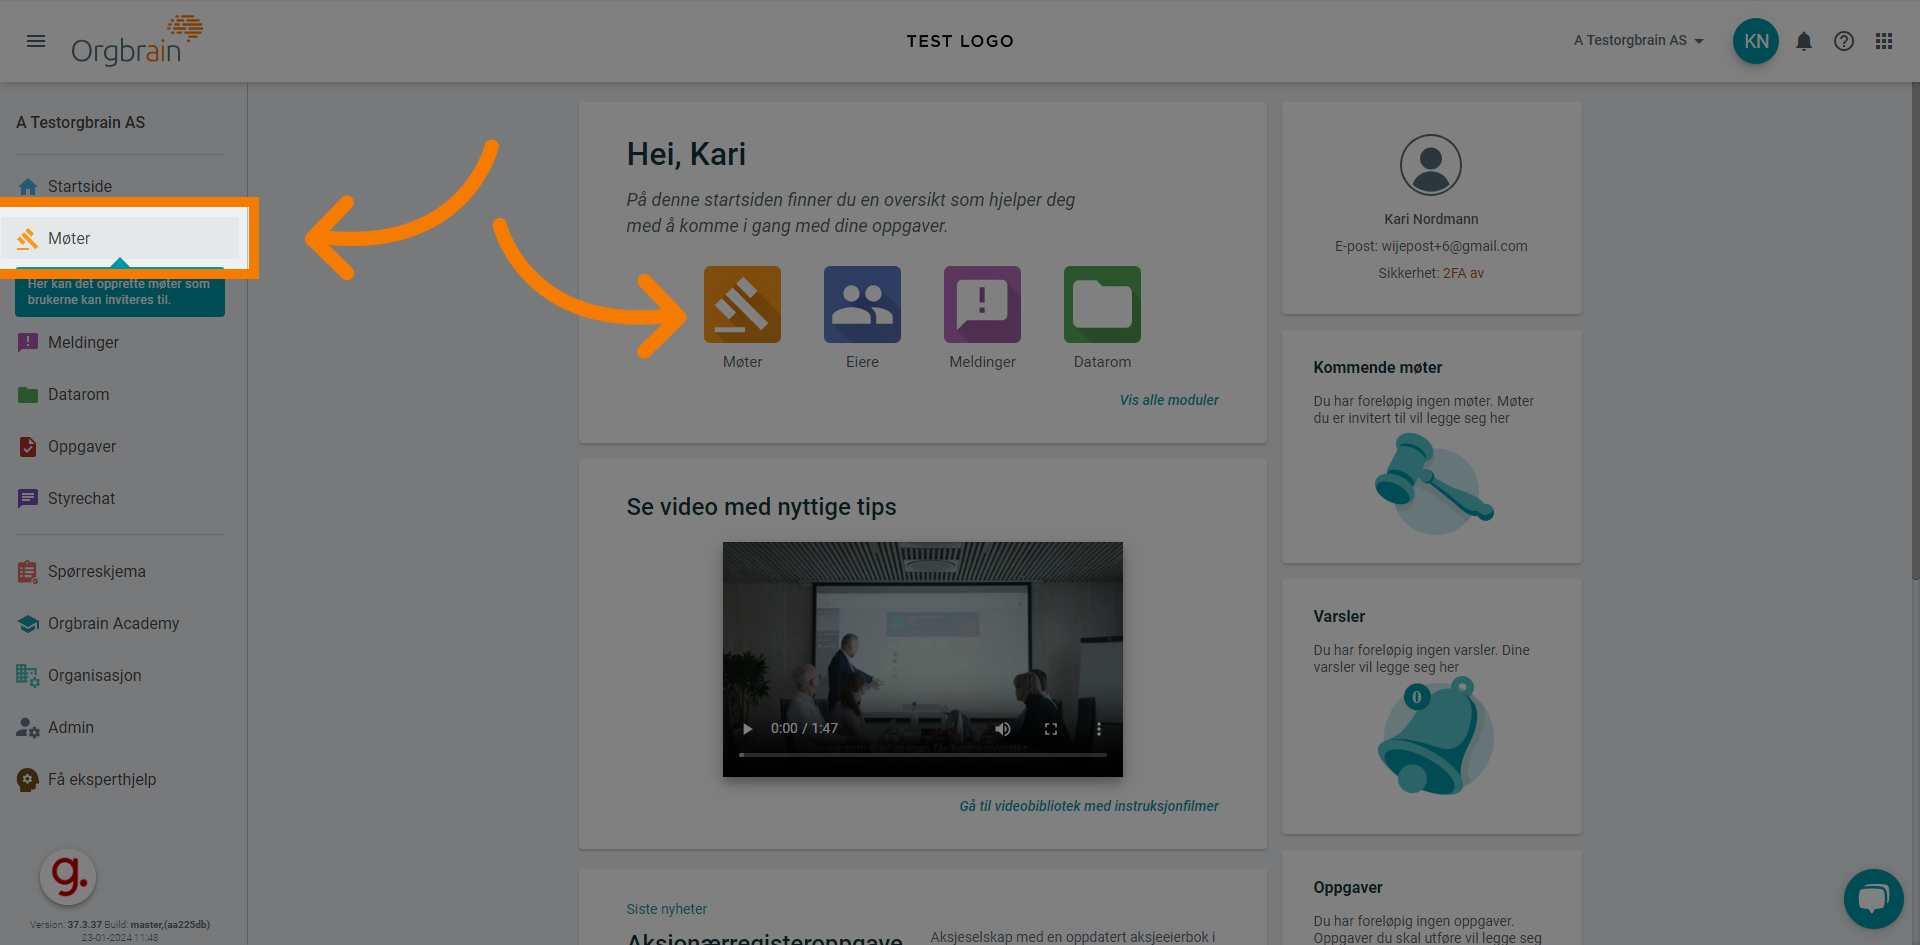Open the notifications bell in header

point(1804,41)
